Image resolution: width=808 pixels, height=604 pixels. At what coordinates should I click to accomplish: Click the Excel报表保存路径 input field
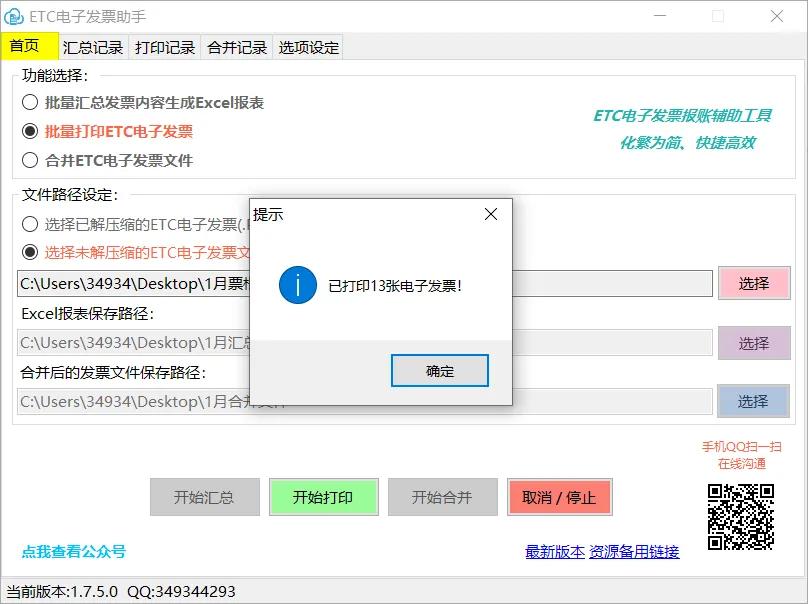point(365,343)
